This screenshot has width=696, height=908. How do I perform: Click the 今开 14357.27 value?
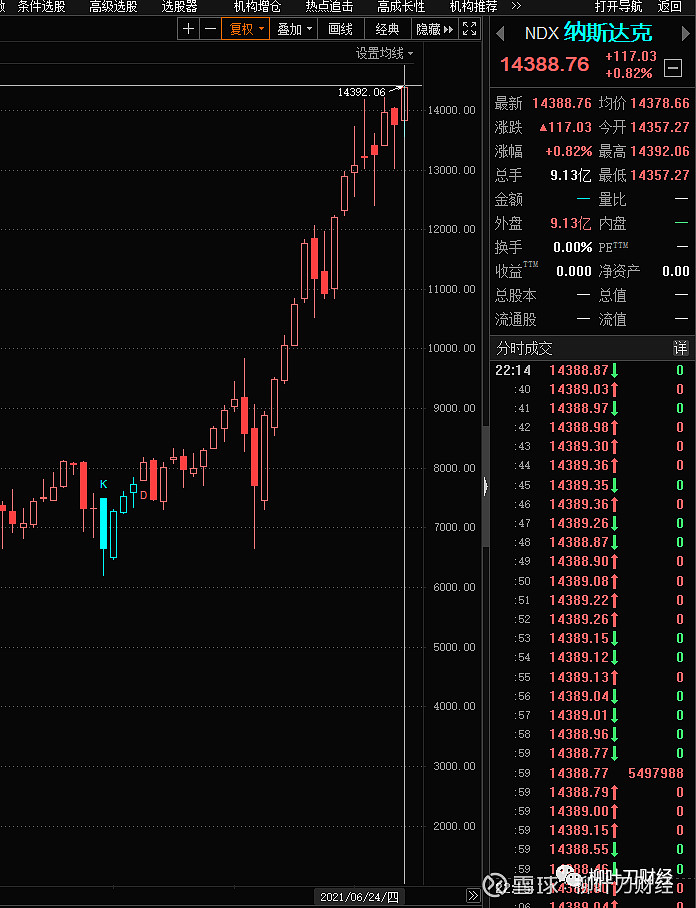coord(660,127)
